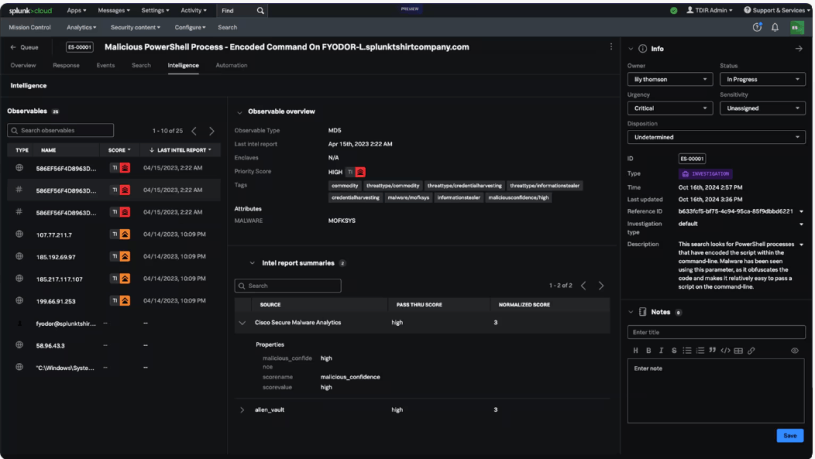Collapse Cisco Secure Malware Analytics row
This screenshot has width=815, height=459.
coord(242,323)
